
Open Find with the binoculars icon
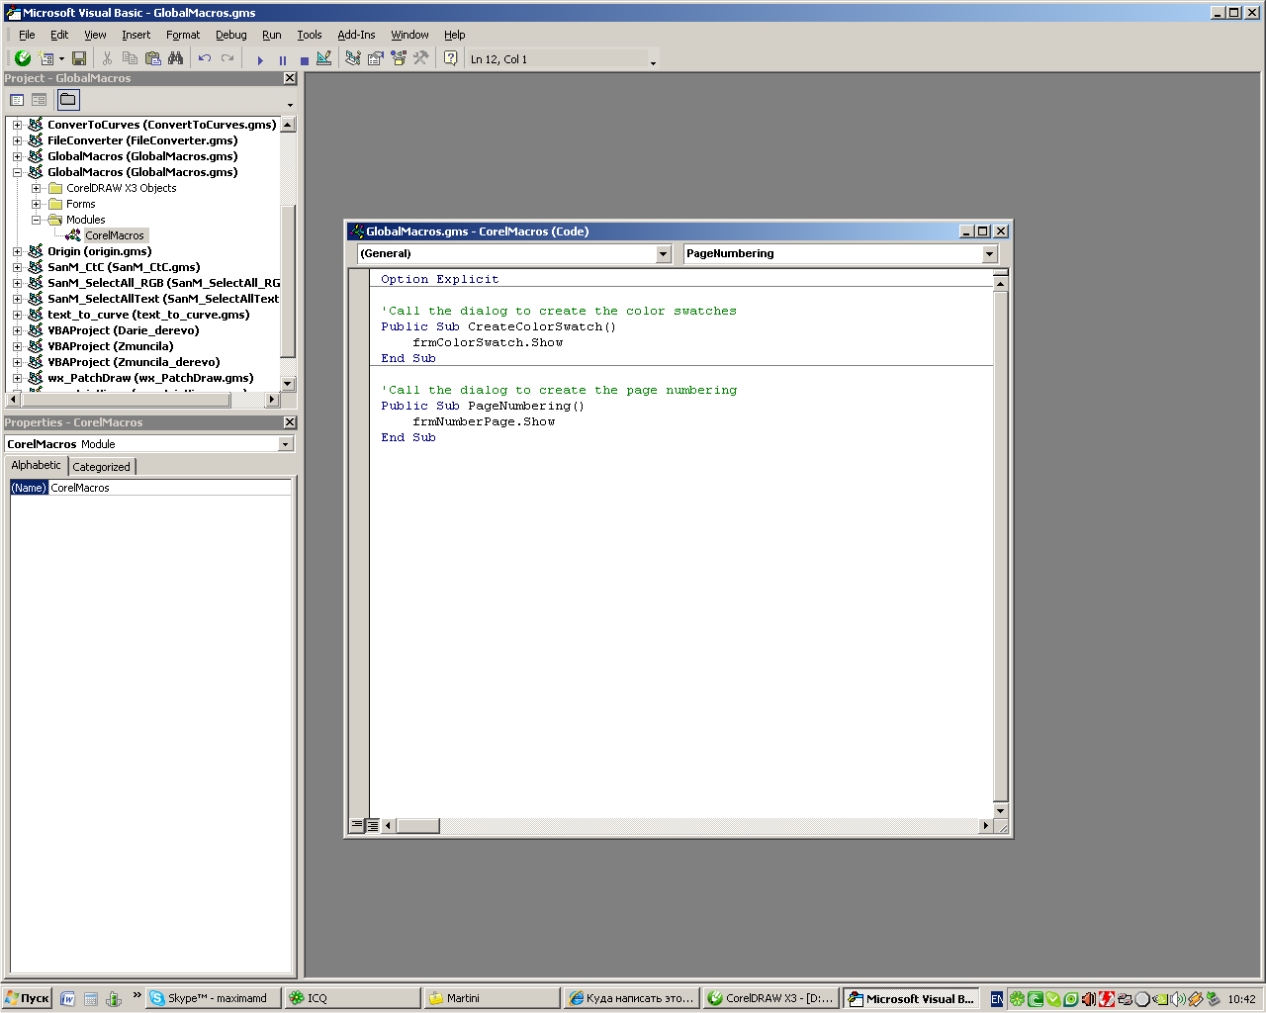coord(176,59)
